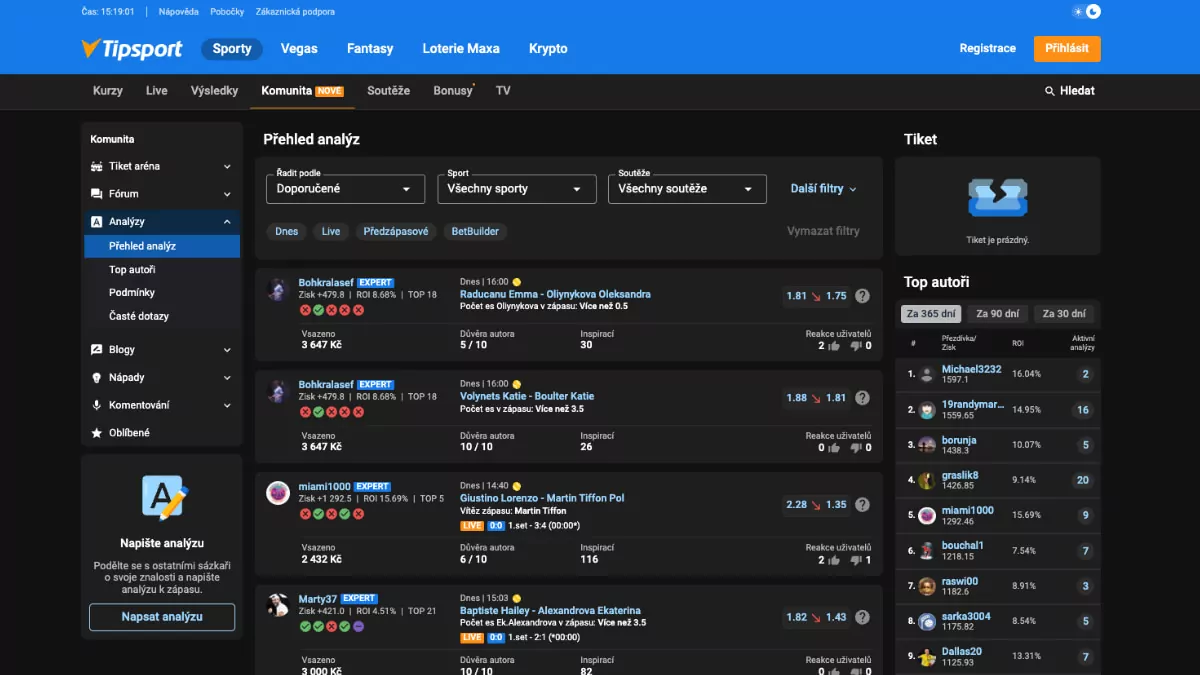Click the Marty37 author avatar
Viewport: 1200px width, 675px height.
point(278,604)
